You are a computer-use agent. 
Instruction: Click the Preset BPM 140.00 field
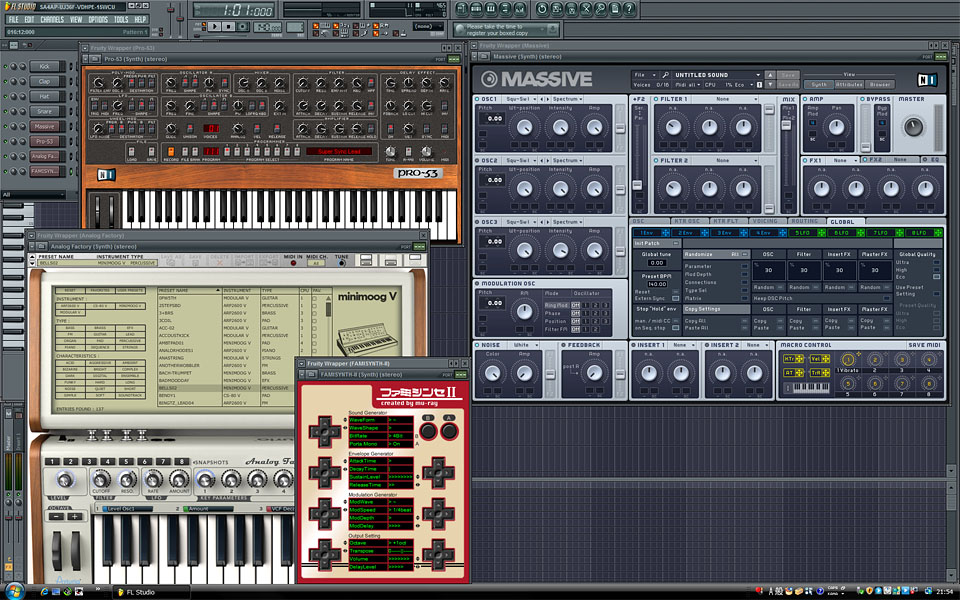[x=657, y=284]
